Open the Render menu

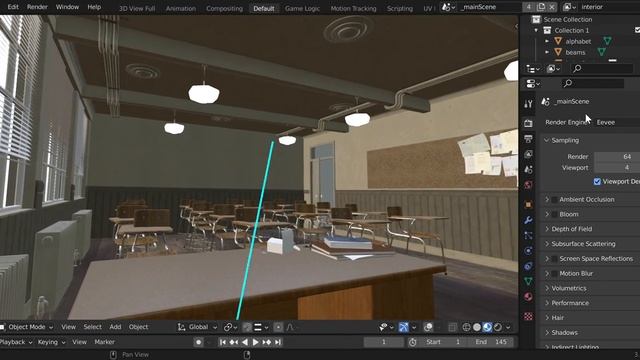(37, 7)
